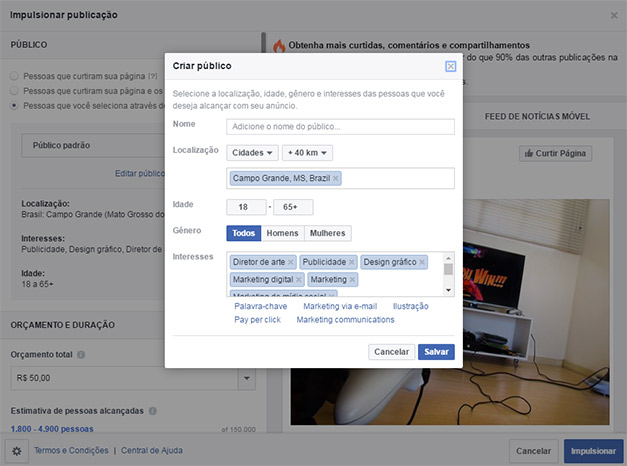This screenshot has width=627, height=466.
Task: Open the Cidades location type dropdown
Action: click(x=252, y=153)
